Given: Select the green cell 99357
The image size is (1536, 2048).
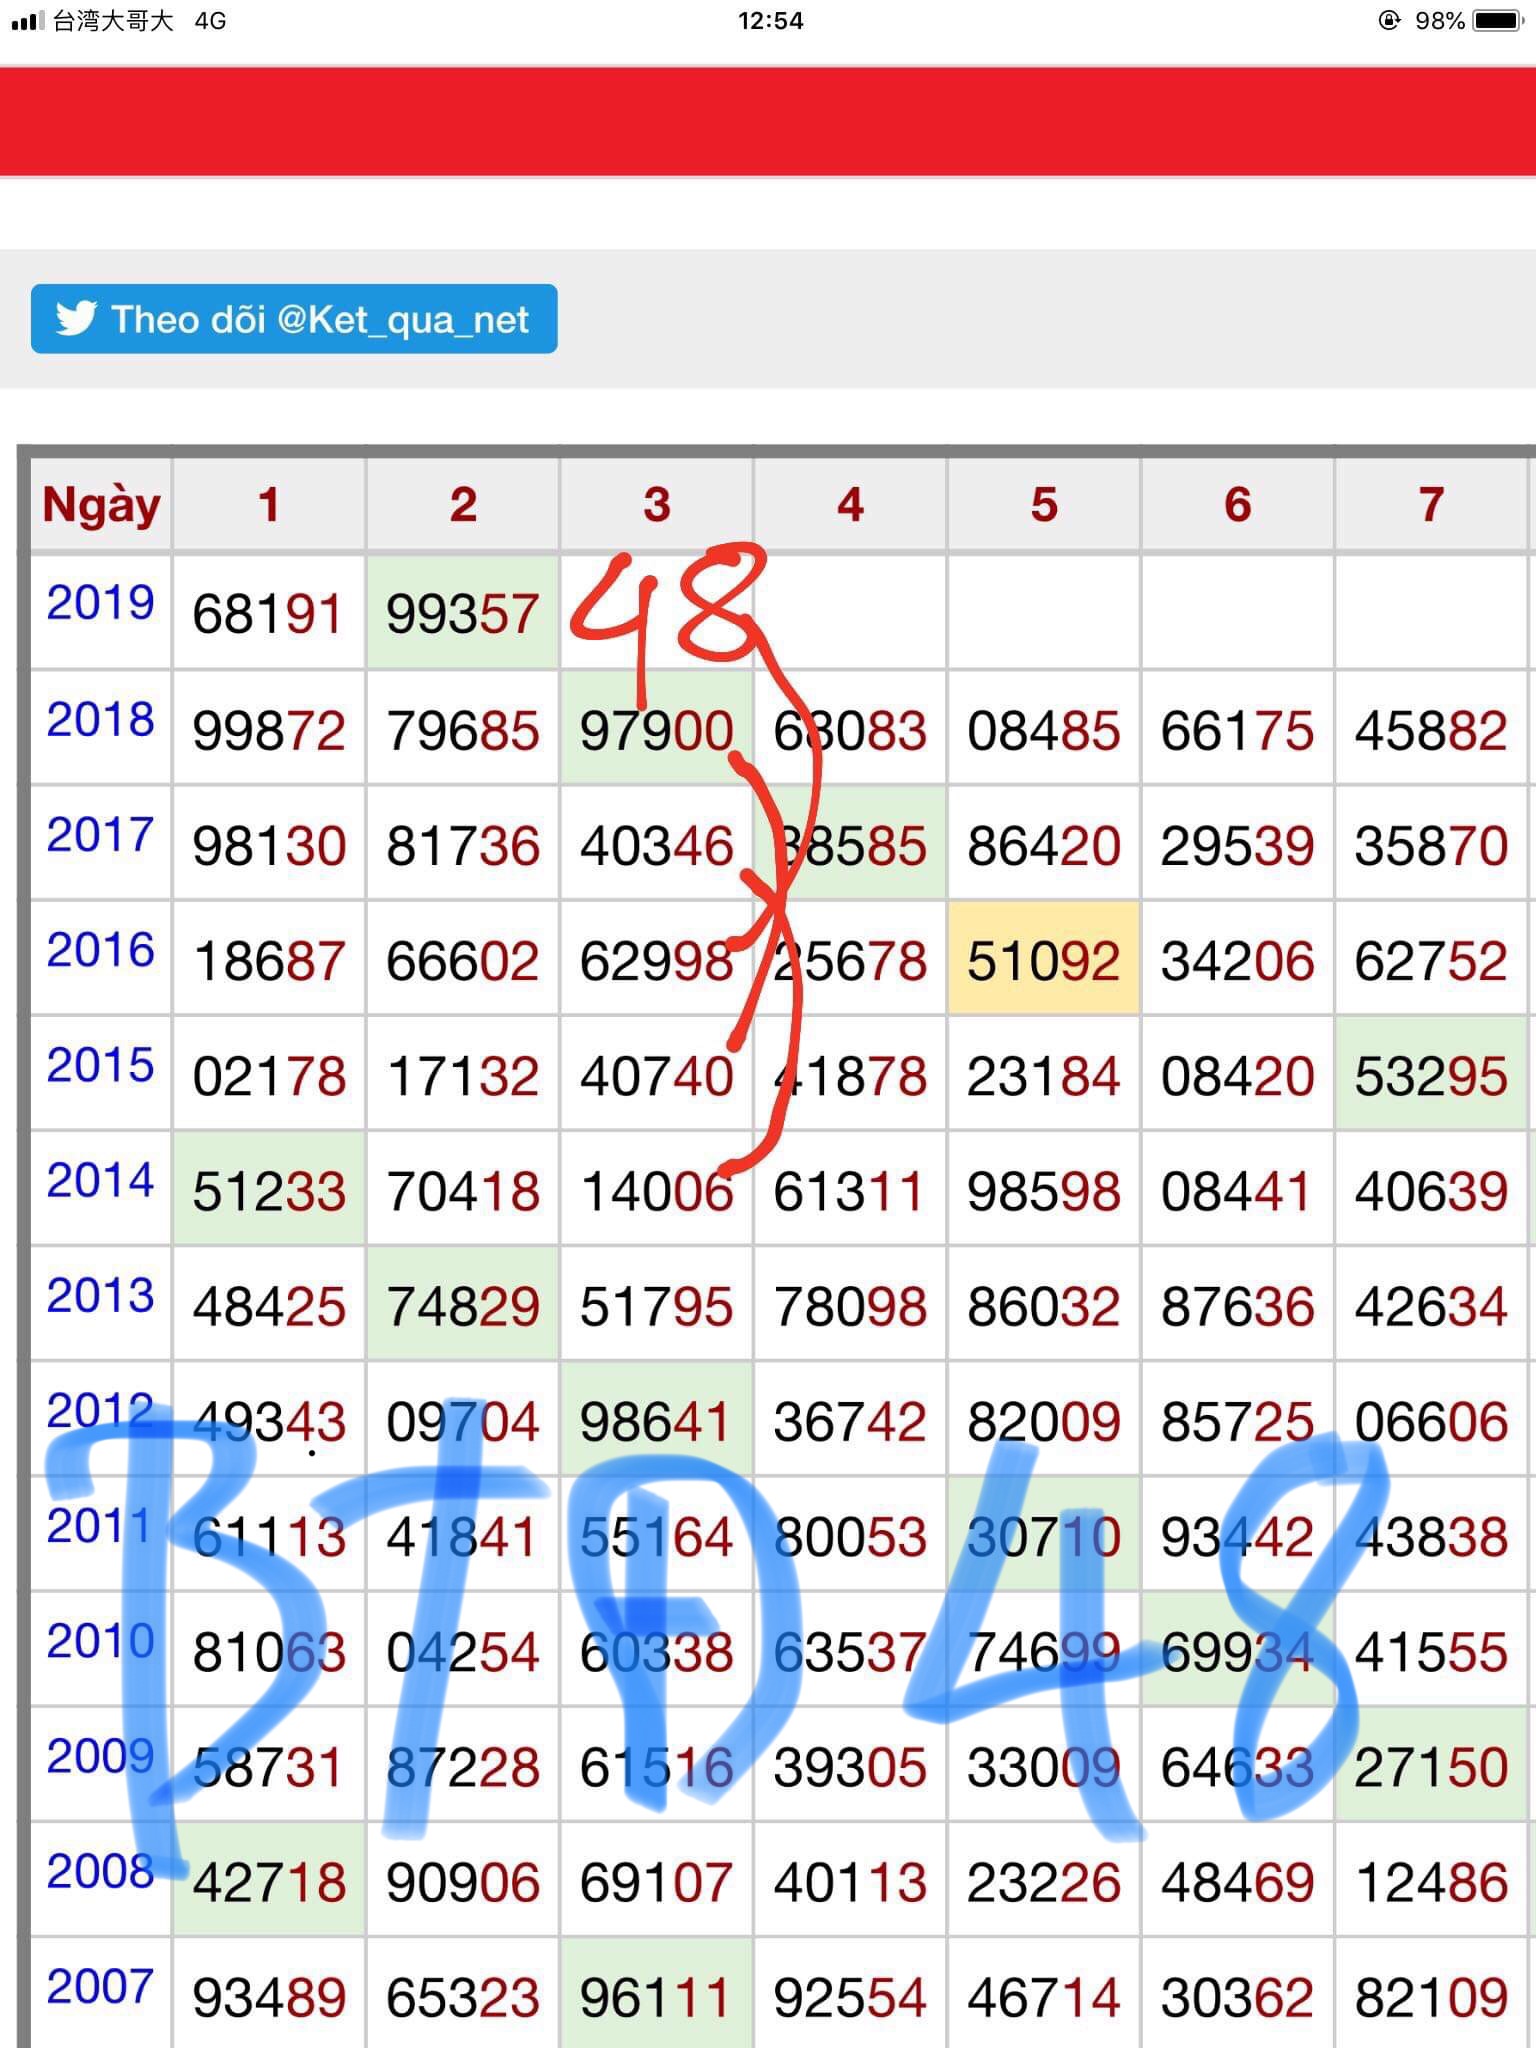Looking at the screenshot, I should 462,614.
